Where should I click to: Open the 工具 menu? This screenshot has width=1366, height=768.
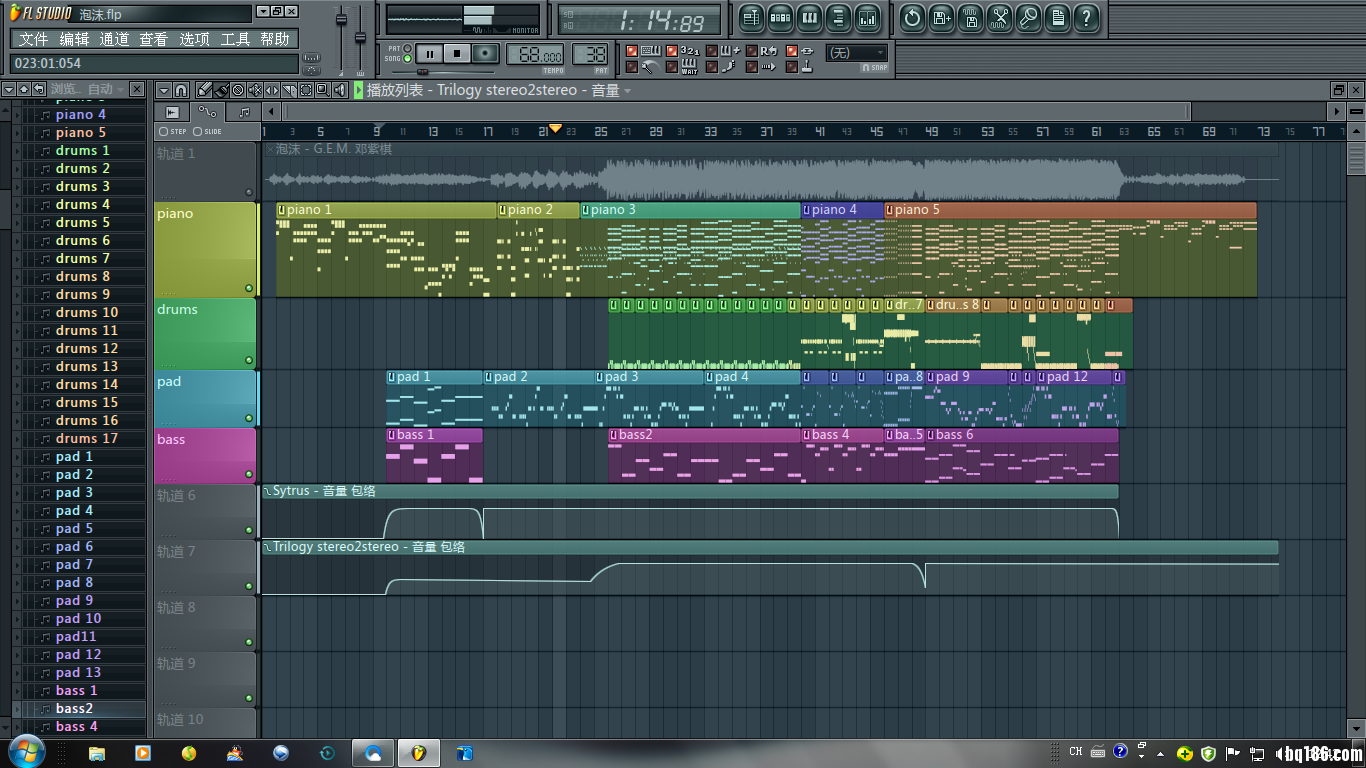coord(235,39)
